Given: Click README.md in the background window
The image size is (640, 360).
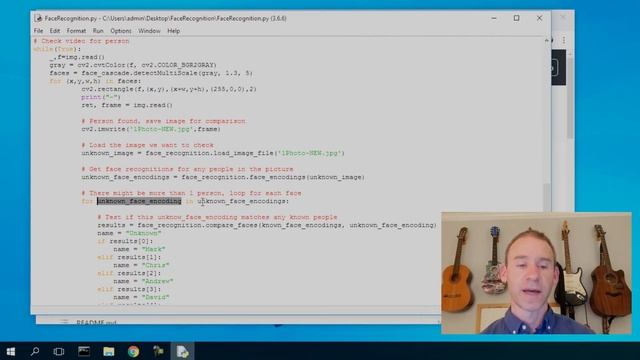Looking at the screenshot, I should point(96,322).
